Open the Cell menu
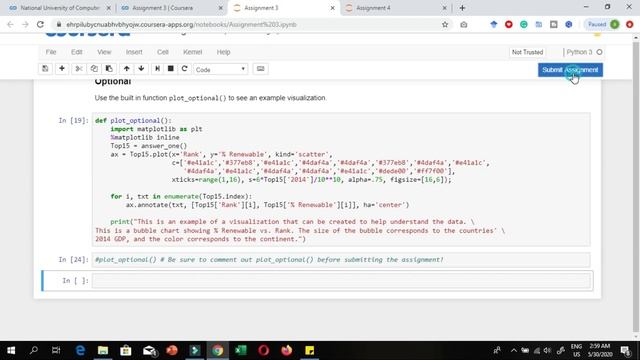 point(163,52)
